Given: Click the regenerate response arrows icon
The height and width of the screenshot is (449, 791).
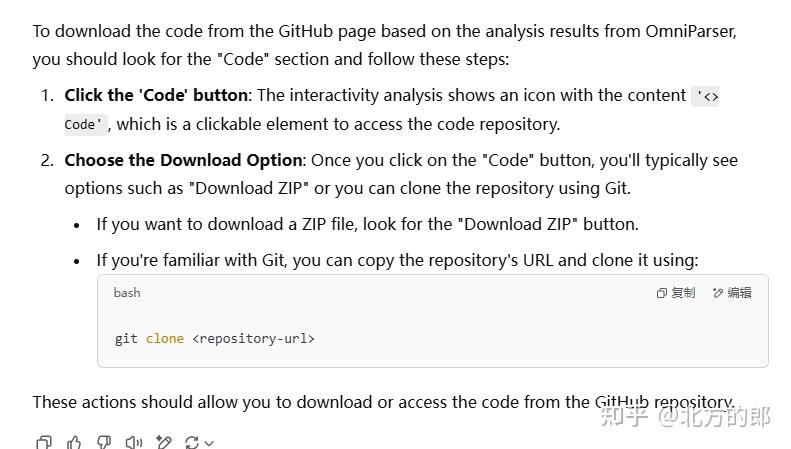Looking at the screenshot, I should tap(192, 442).
